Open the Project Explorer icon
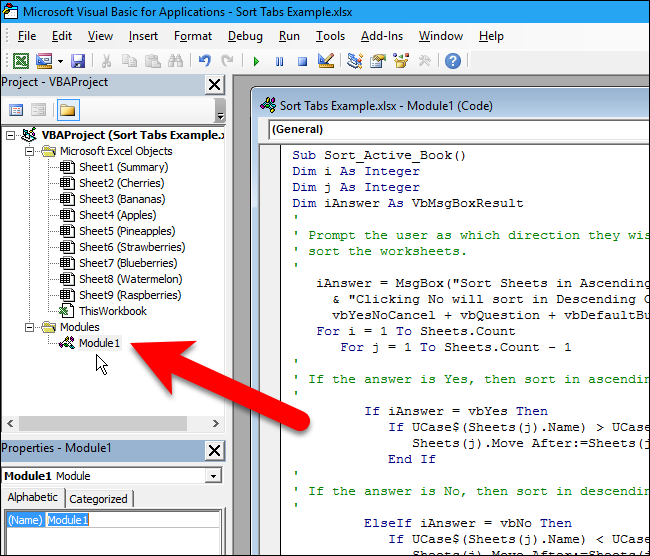This screenshot has width=650, height=556. coord(355,61)
